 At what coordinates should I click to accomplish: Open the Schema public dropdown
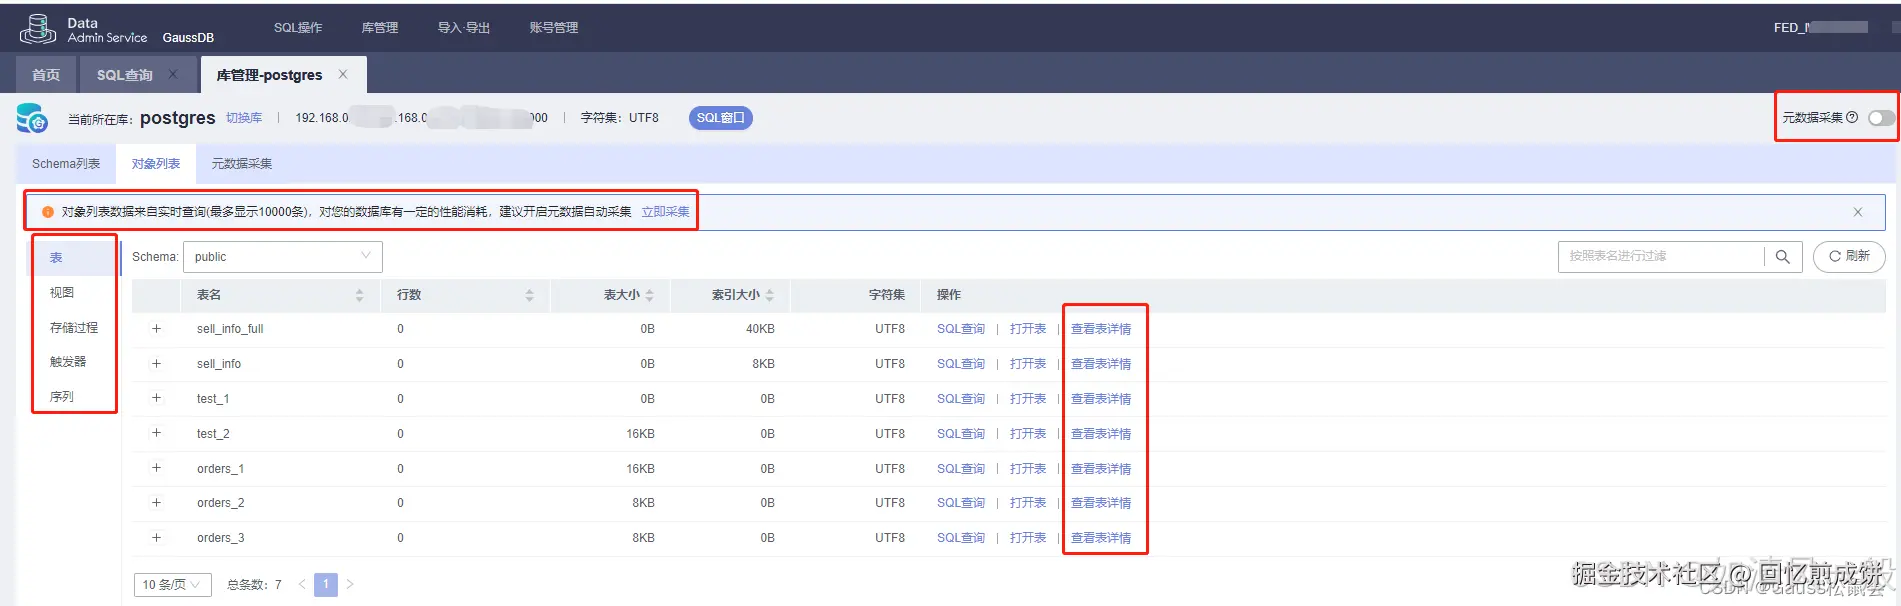[x=283, y=257]
